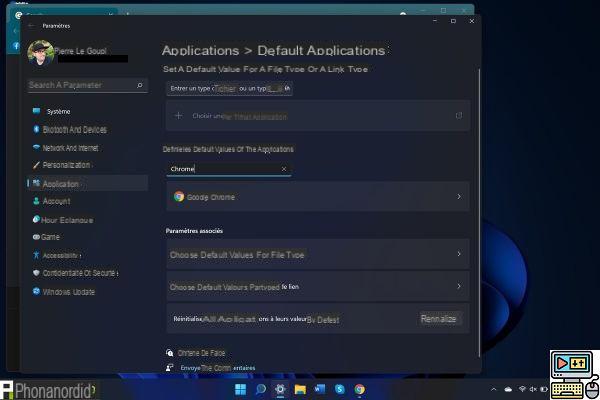Open the Accessibility settings category
The height and width of the screenshot is (400, 600).
(88, 255)
